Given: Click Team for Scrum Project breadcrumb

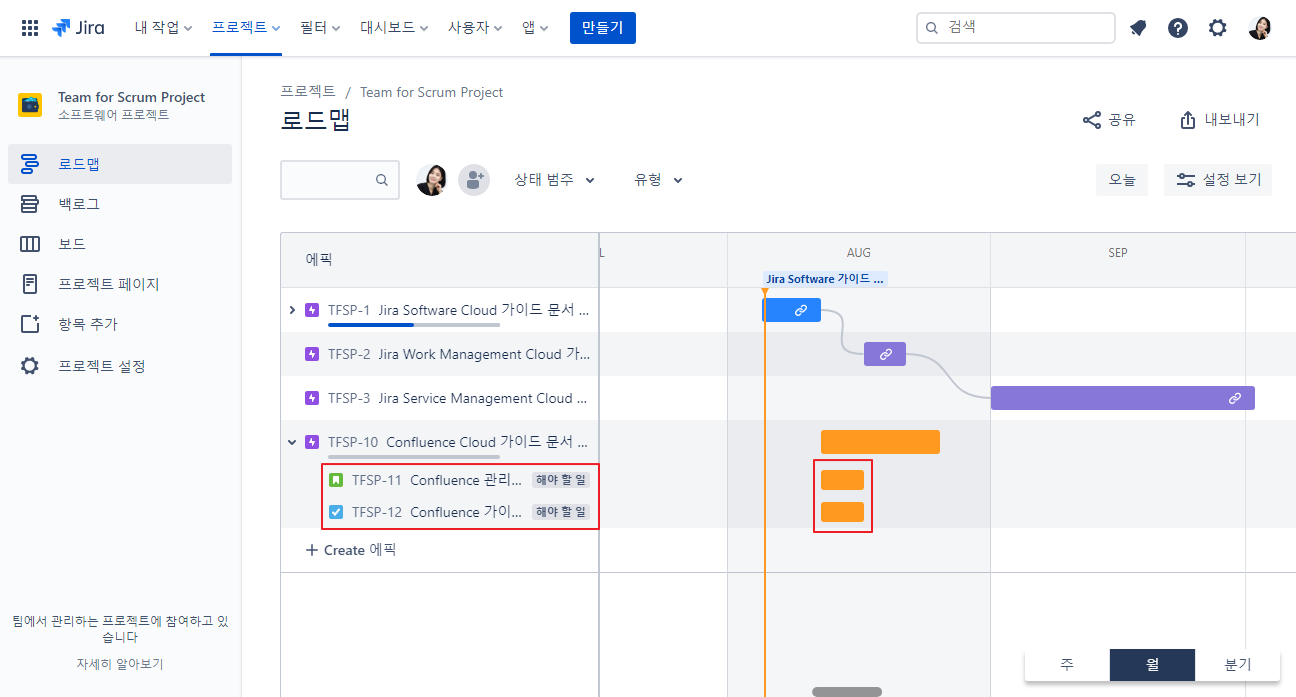Looking at the screenshot, I should (x=431, y=92).
